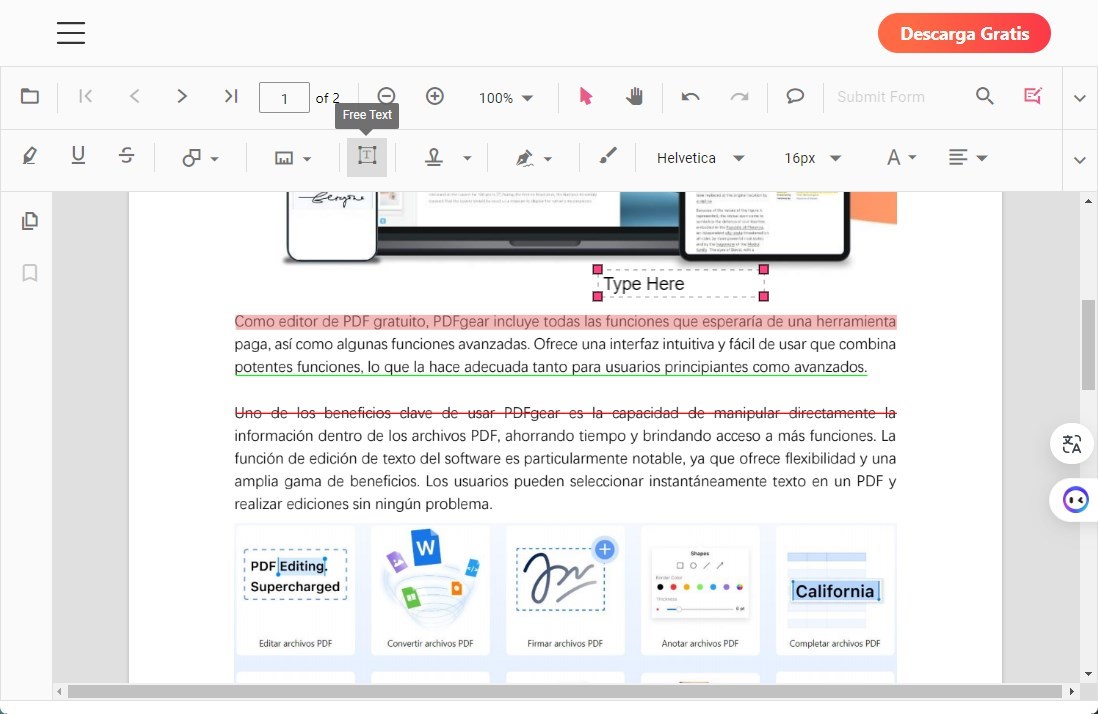The width and height of the screenshot is (1098, 714).
Task: Open the font color picker
Action: [897, 157]
